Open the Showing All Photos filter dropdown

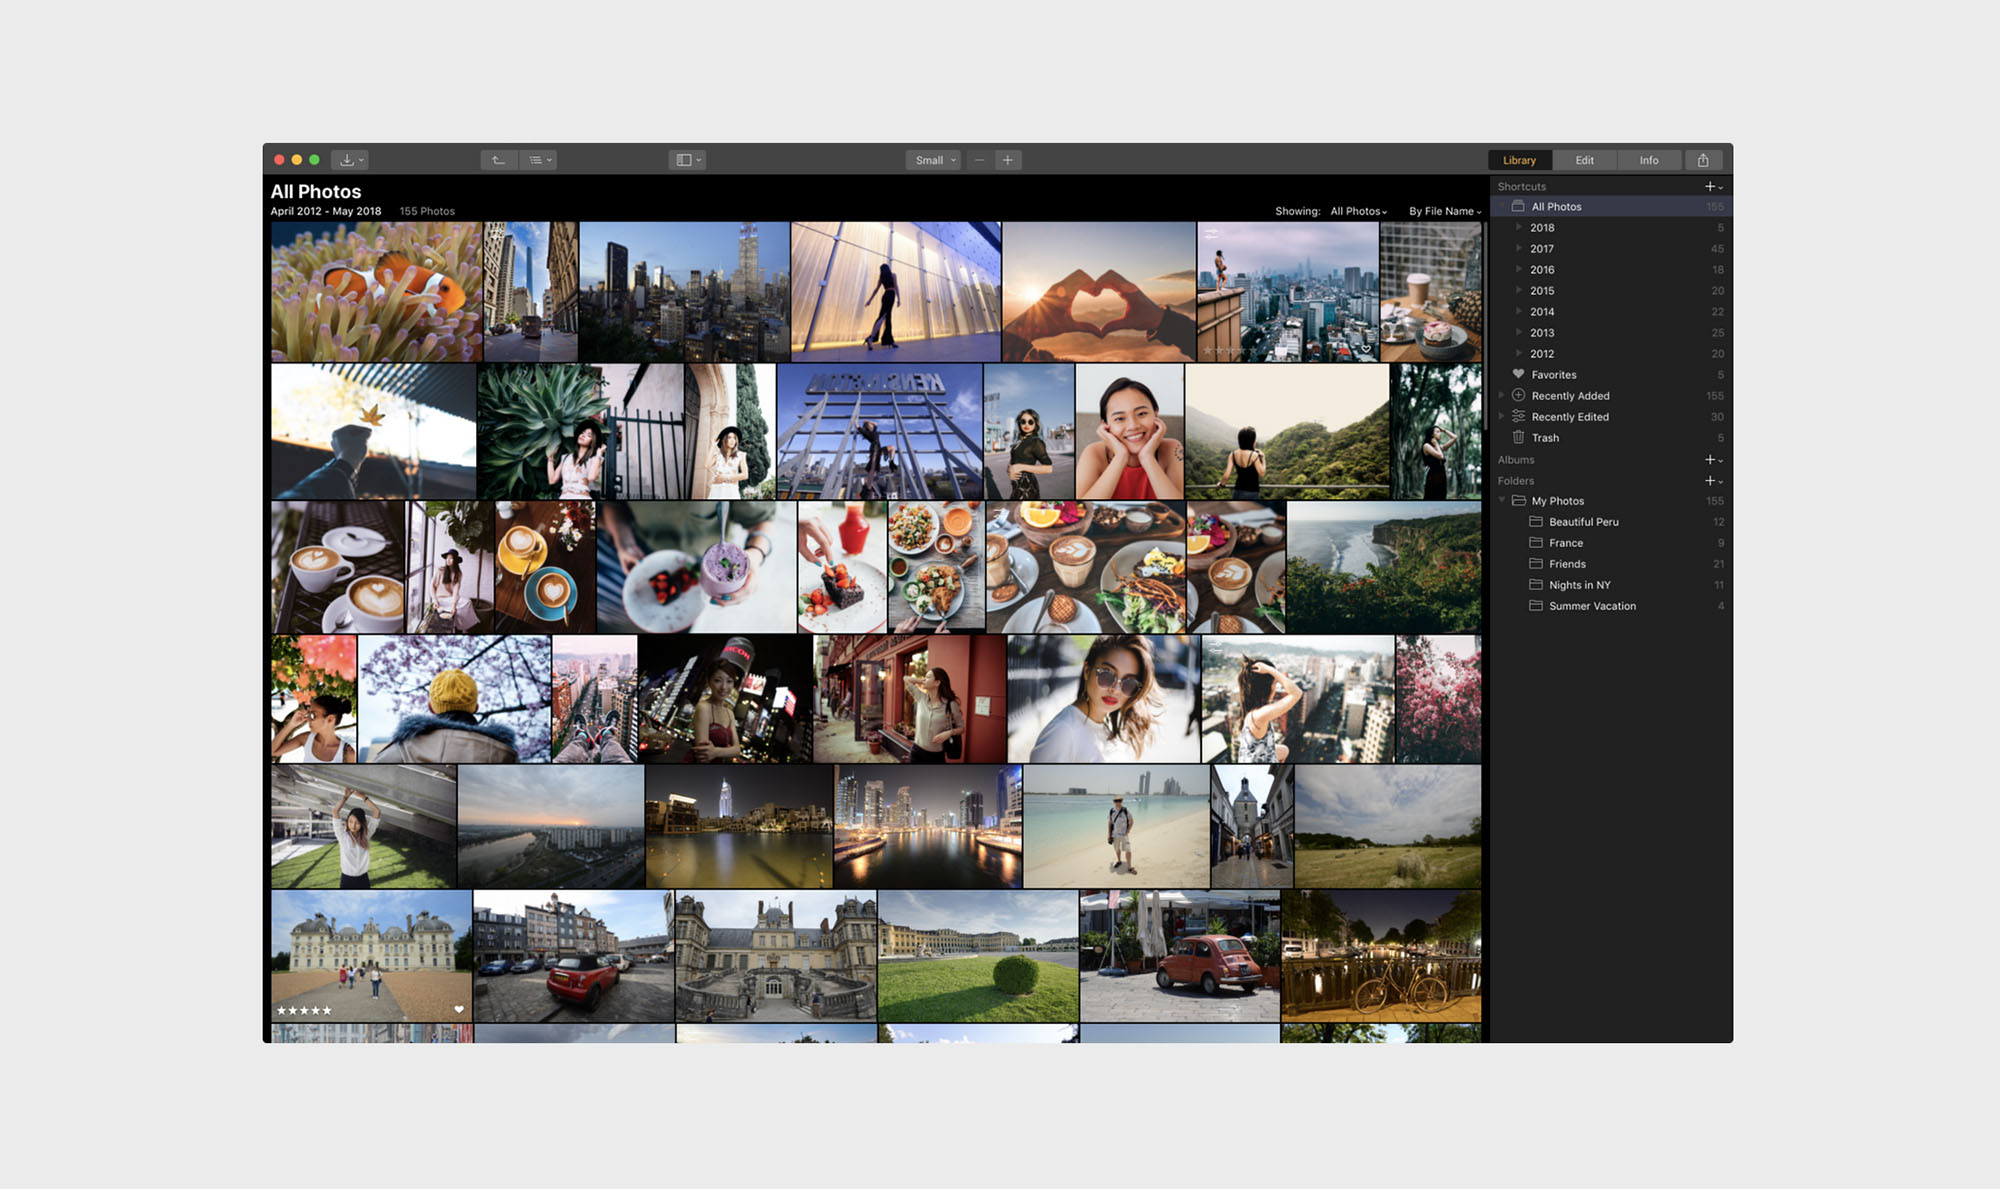point(1358,211)
